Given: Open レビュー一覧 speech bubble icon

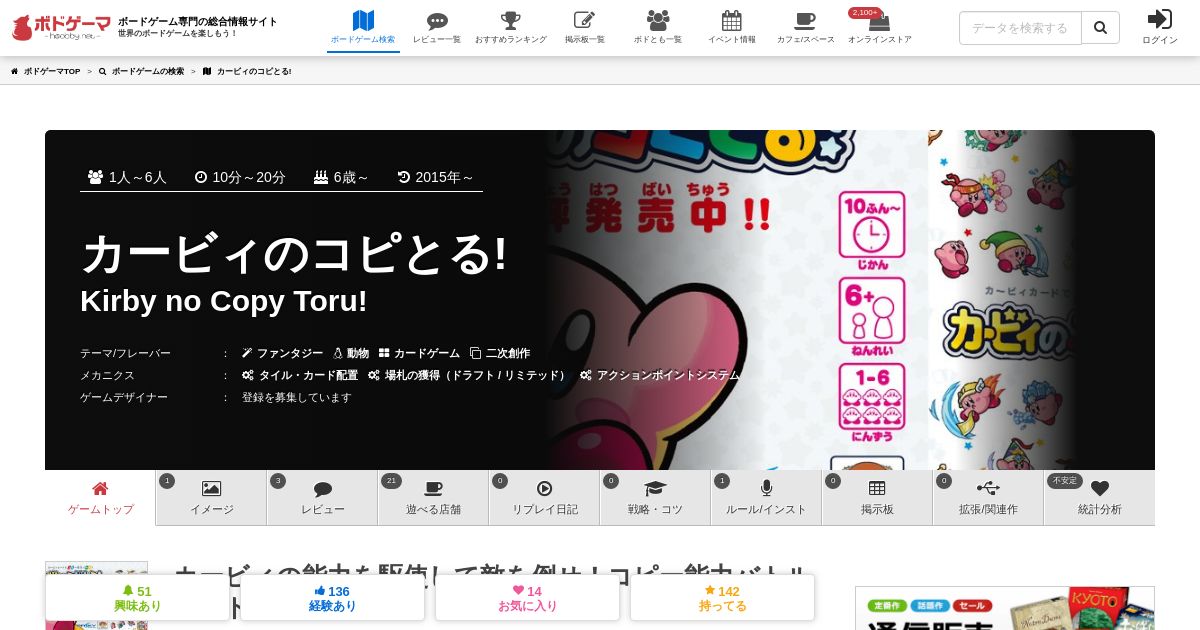Looking at the screenshot, I should (x=437, y=21).
